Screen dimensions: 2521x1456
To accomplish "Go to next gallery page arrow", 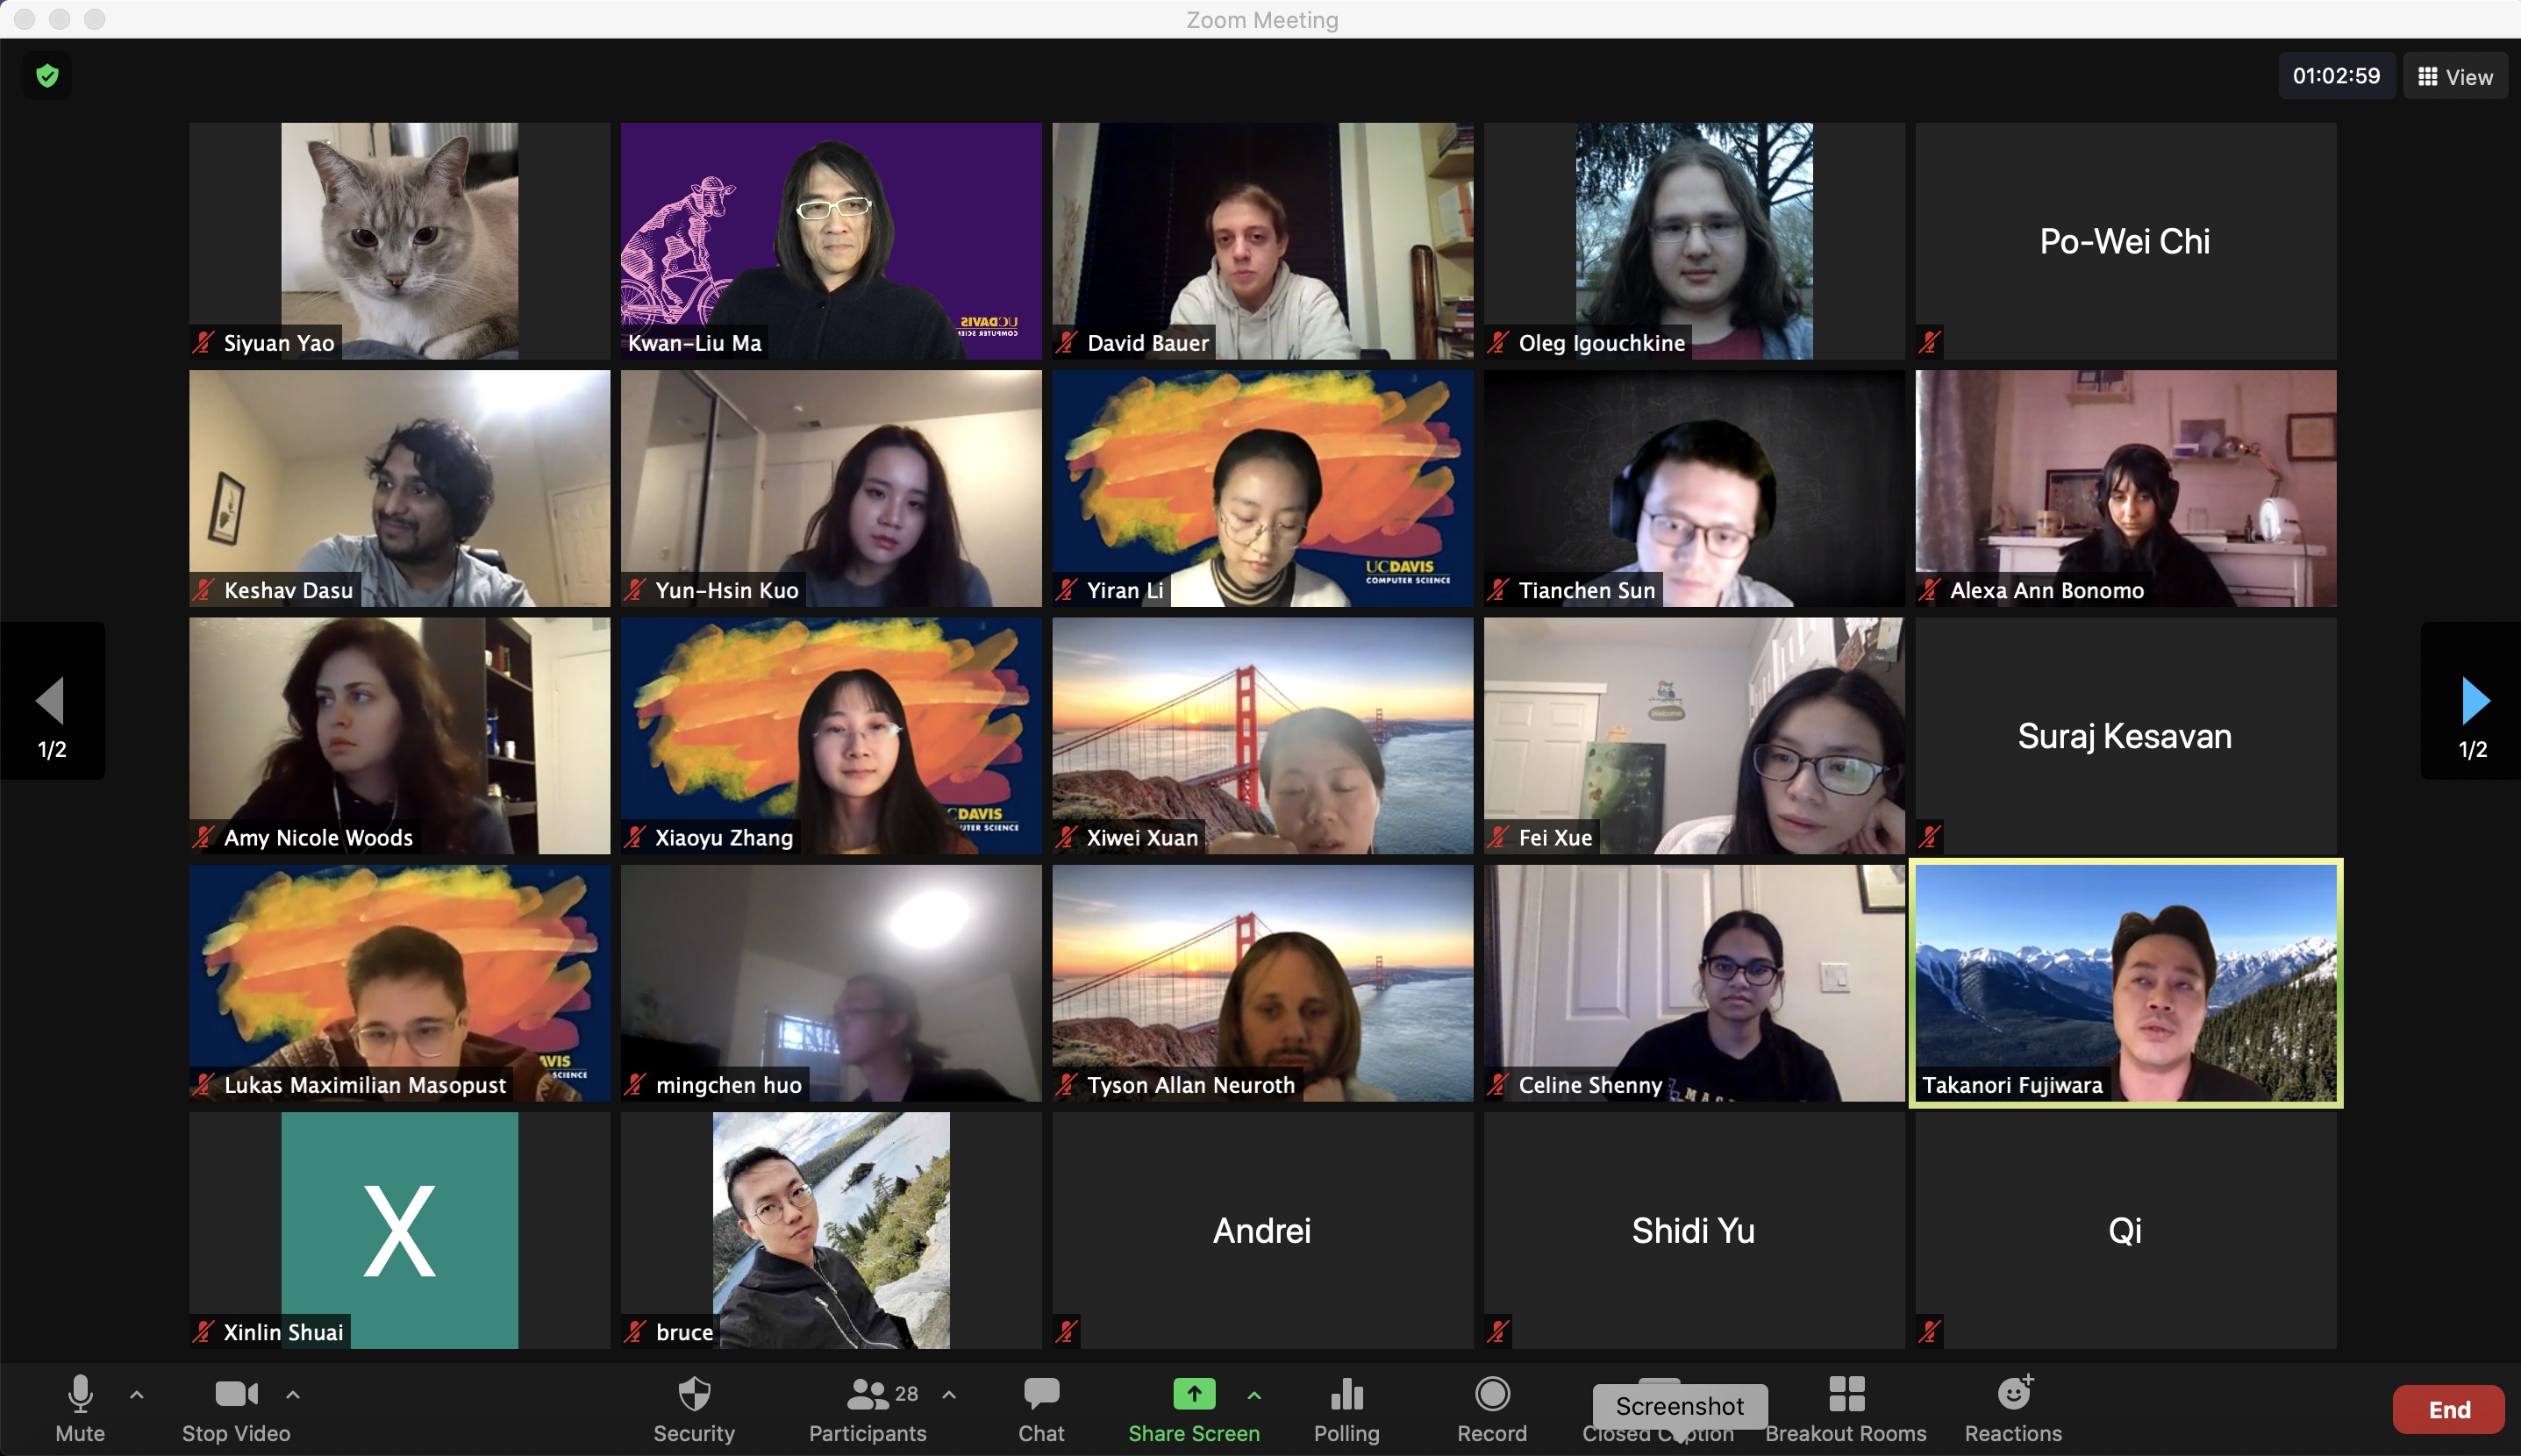I will (x=2472, y=701).
